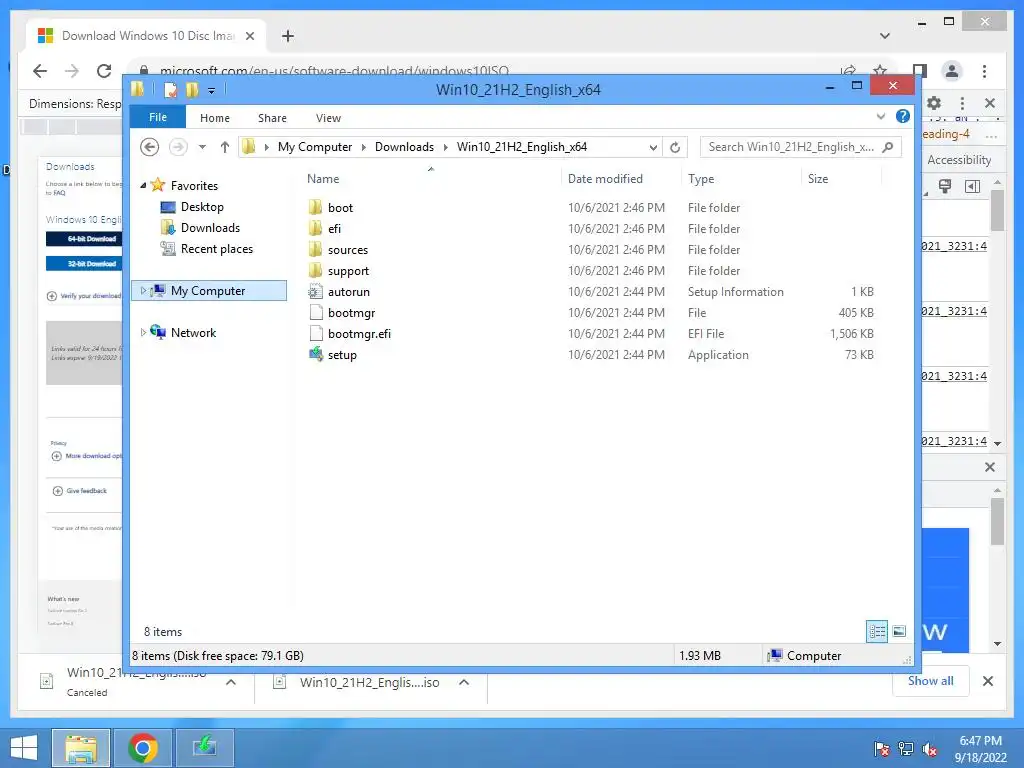Screen dimensions: 1024x768
Task: Click the 32-bit Download button
Action: 84,263
